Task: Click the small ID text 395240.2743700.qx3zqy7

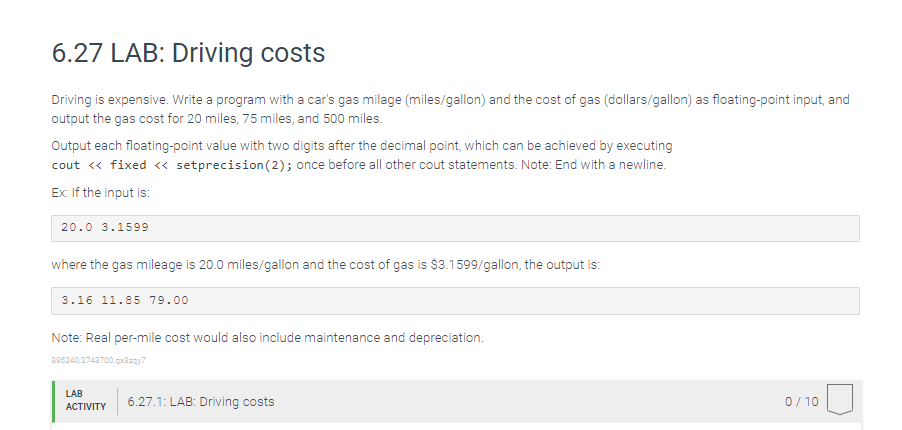Action: click(98, 360)
